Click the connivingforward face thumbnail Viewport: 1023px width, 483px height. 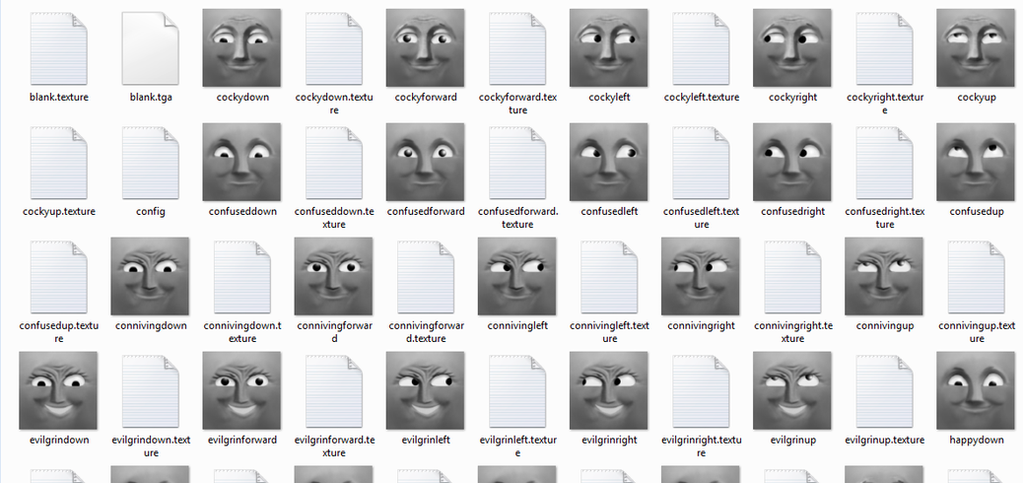coord(333,276)
